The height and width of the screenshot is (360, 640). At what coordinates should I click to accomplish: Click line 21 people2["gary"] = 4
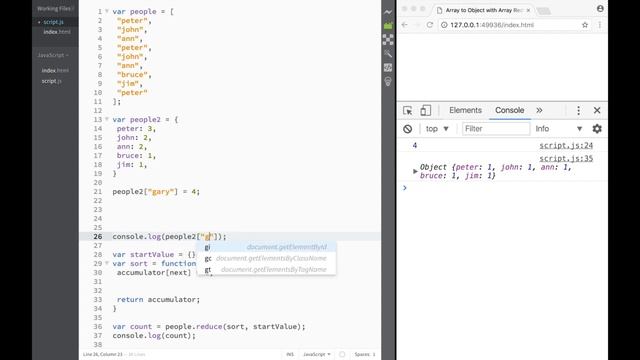(x=156, y=191)
